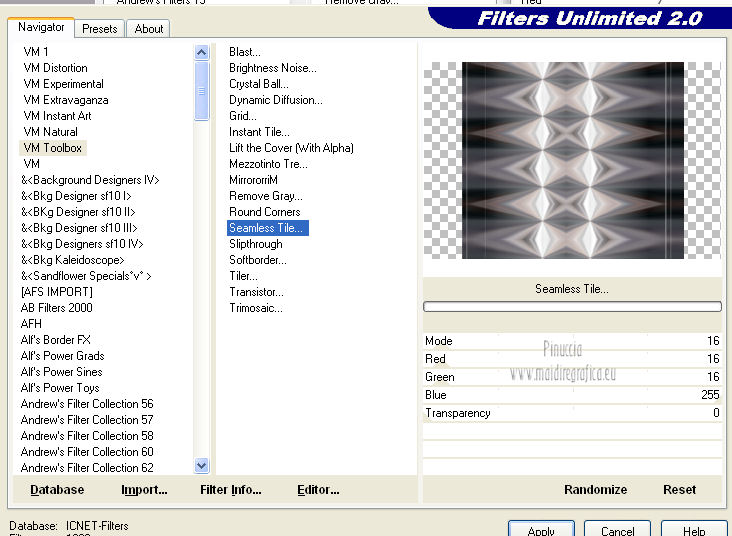Image resolution: width=732 pixels, height=536 pixels.
Task: Click the category list scroll up arrow
Action: click(x=201, y=52)
